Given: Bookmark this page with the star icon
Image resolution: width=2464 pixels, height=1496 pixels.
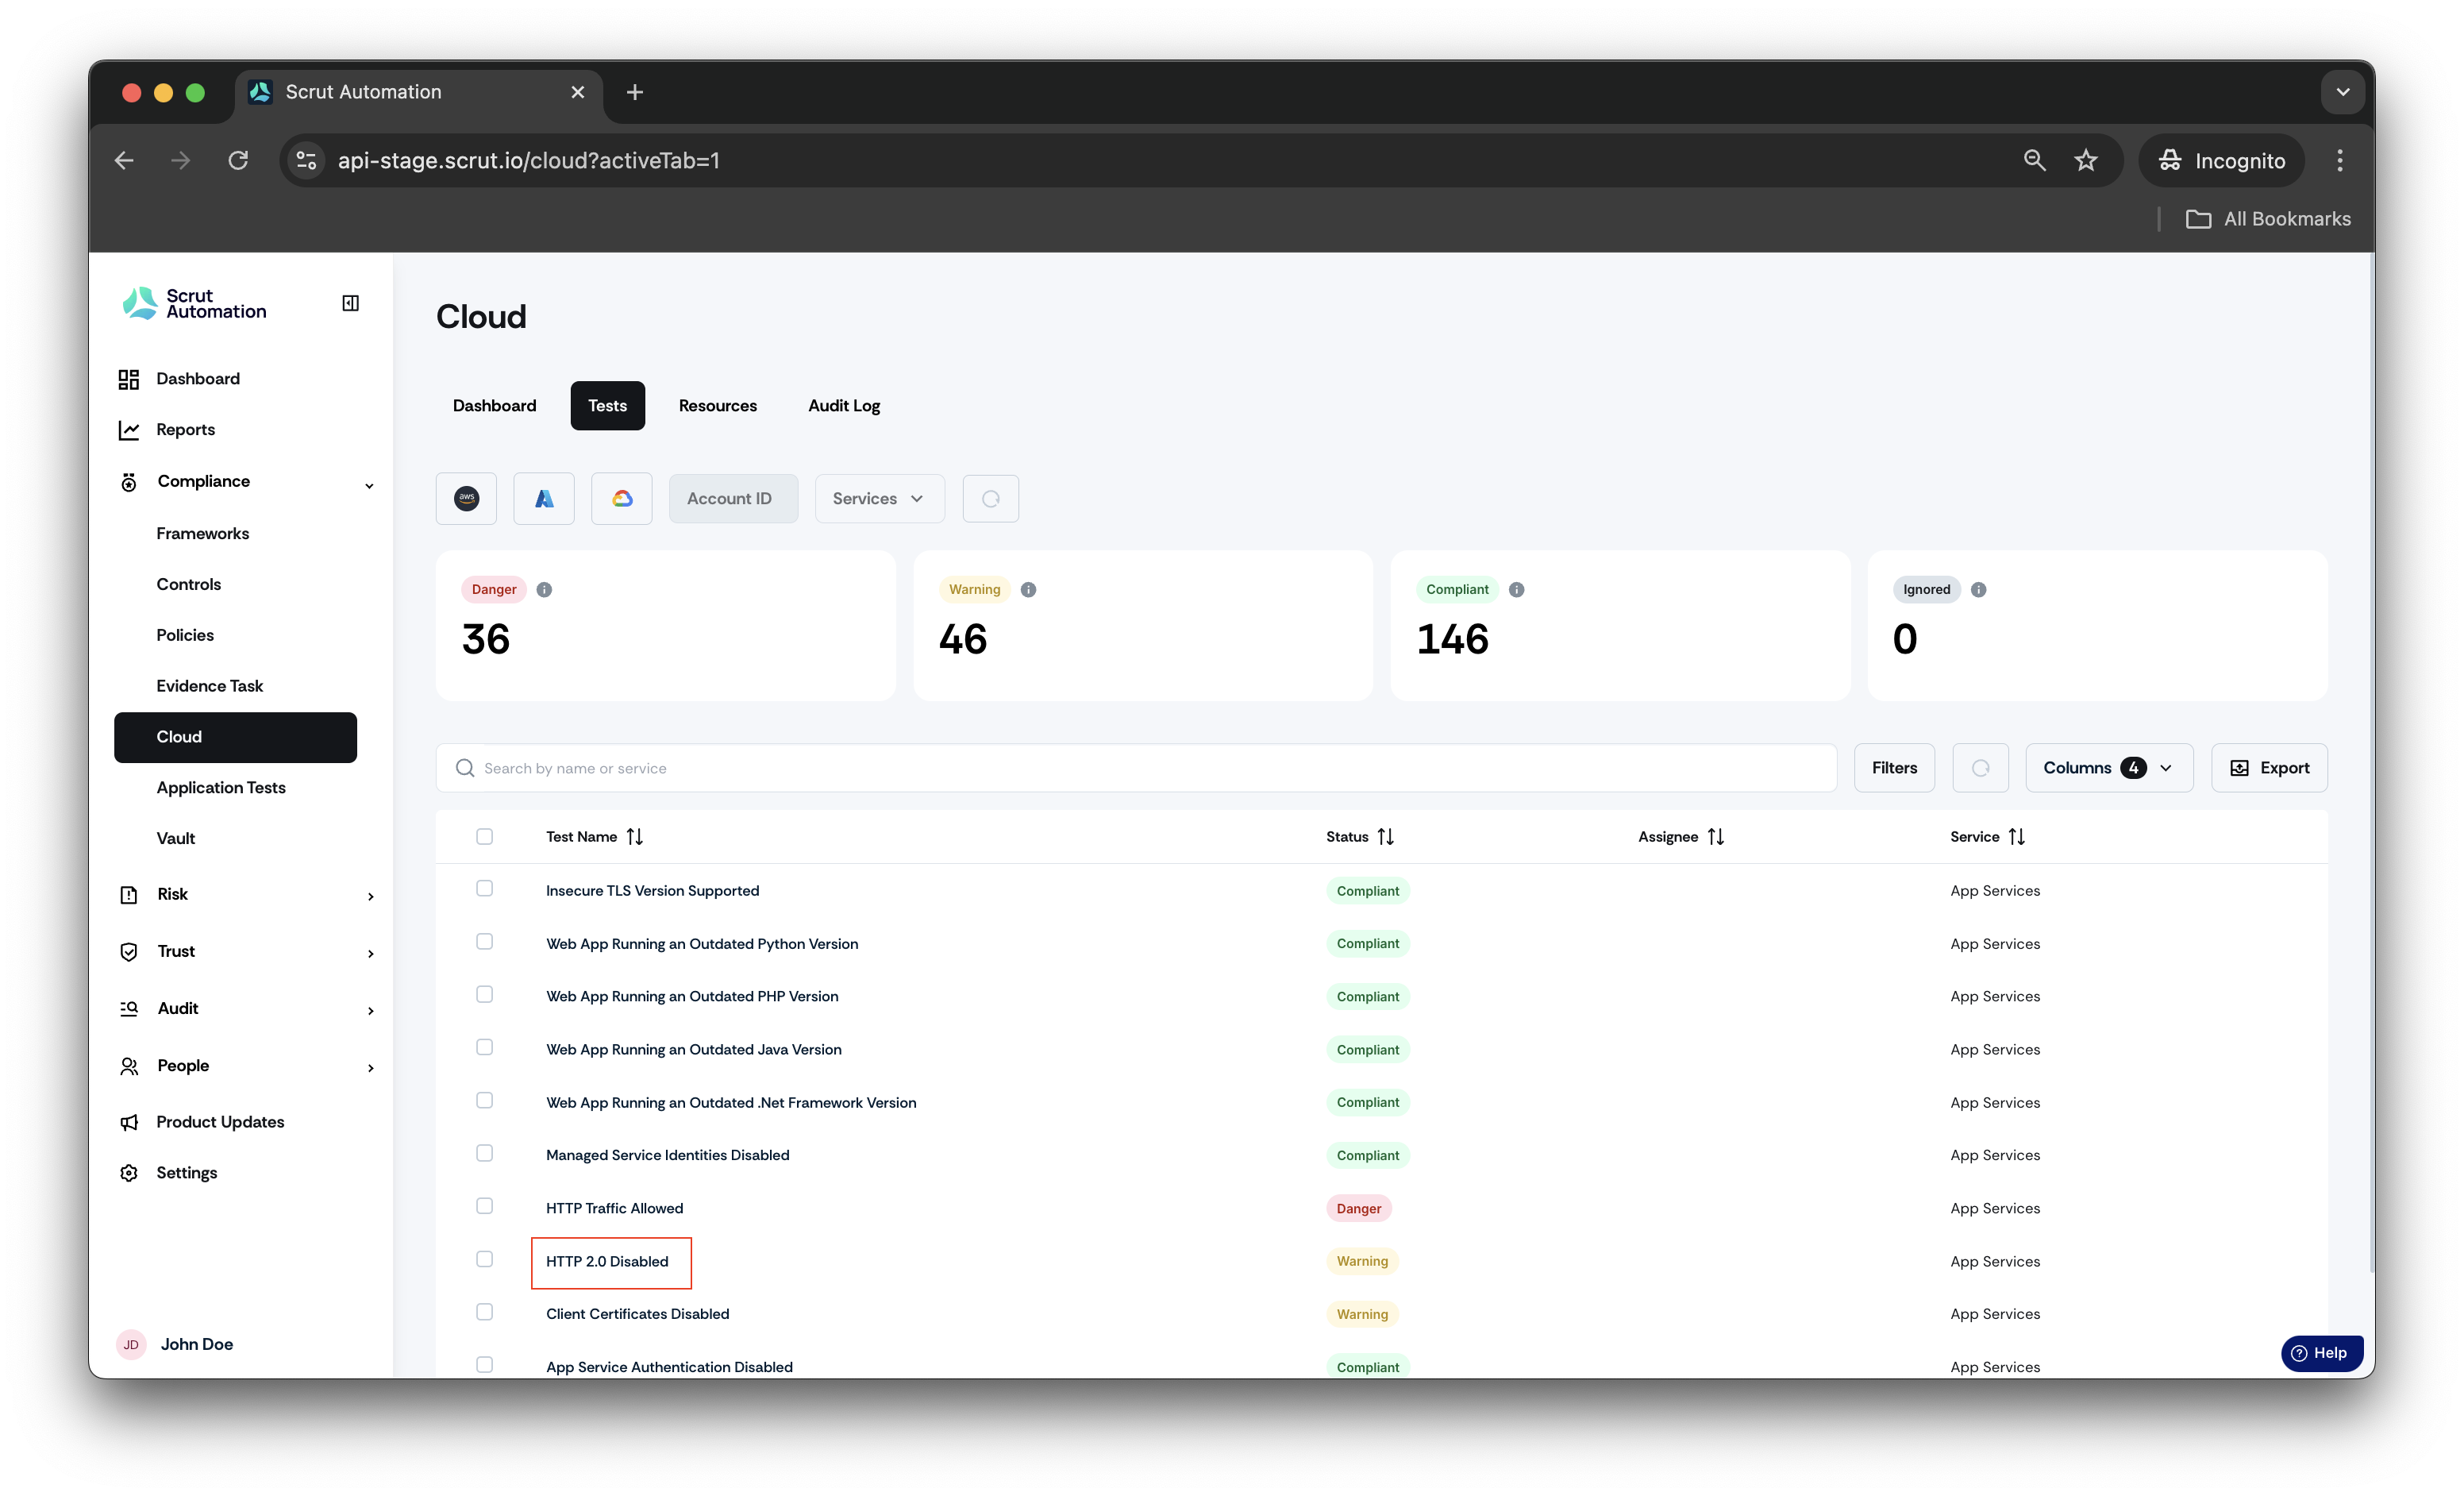Looking at the screenshot, I should tap(2086, 160).
